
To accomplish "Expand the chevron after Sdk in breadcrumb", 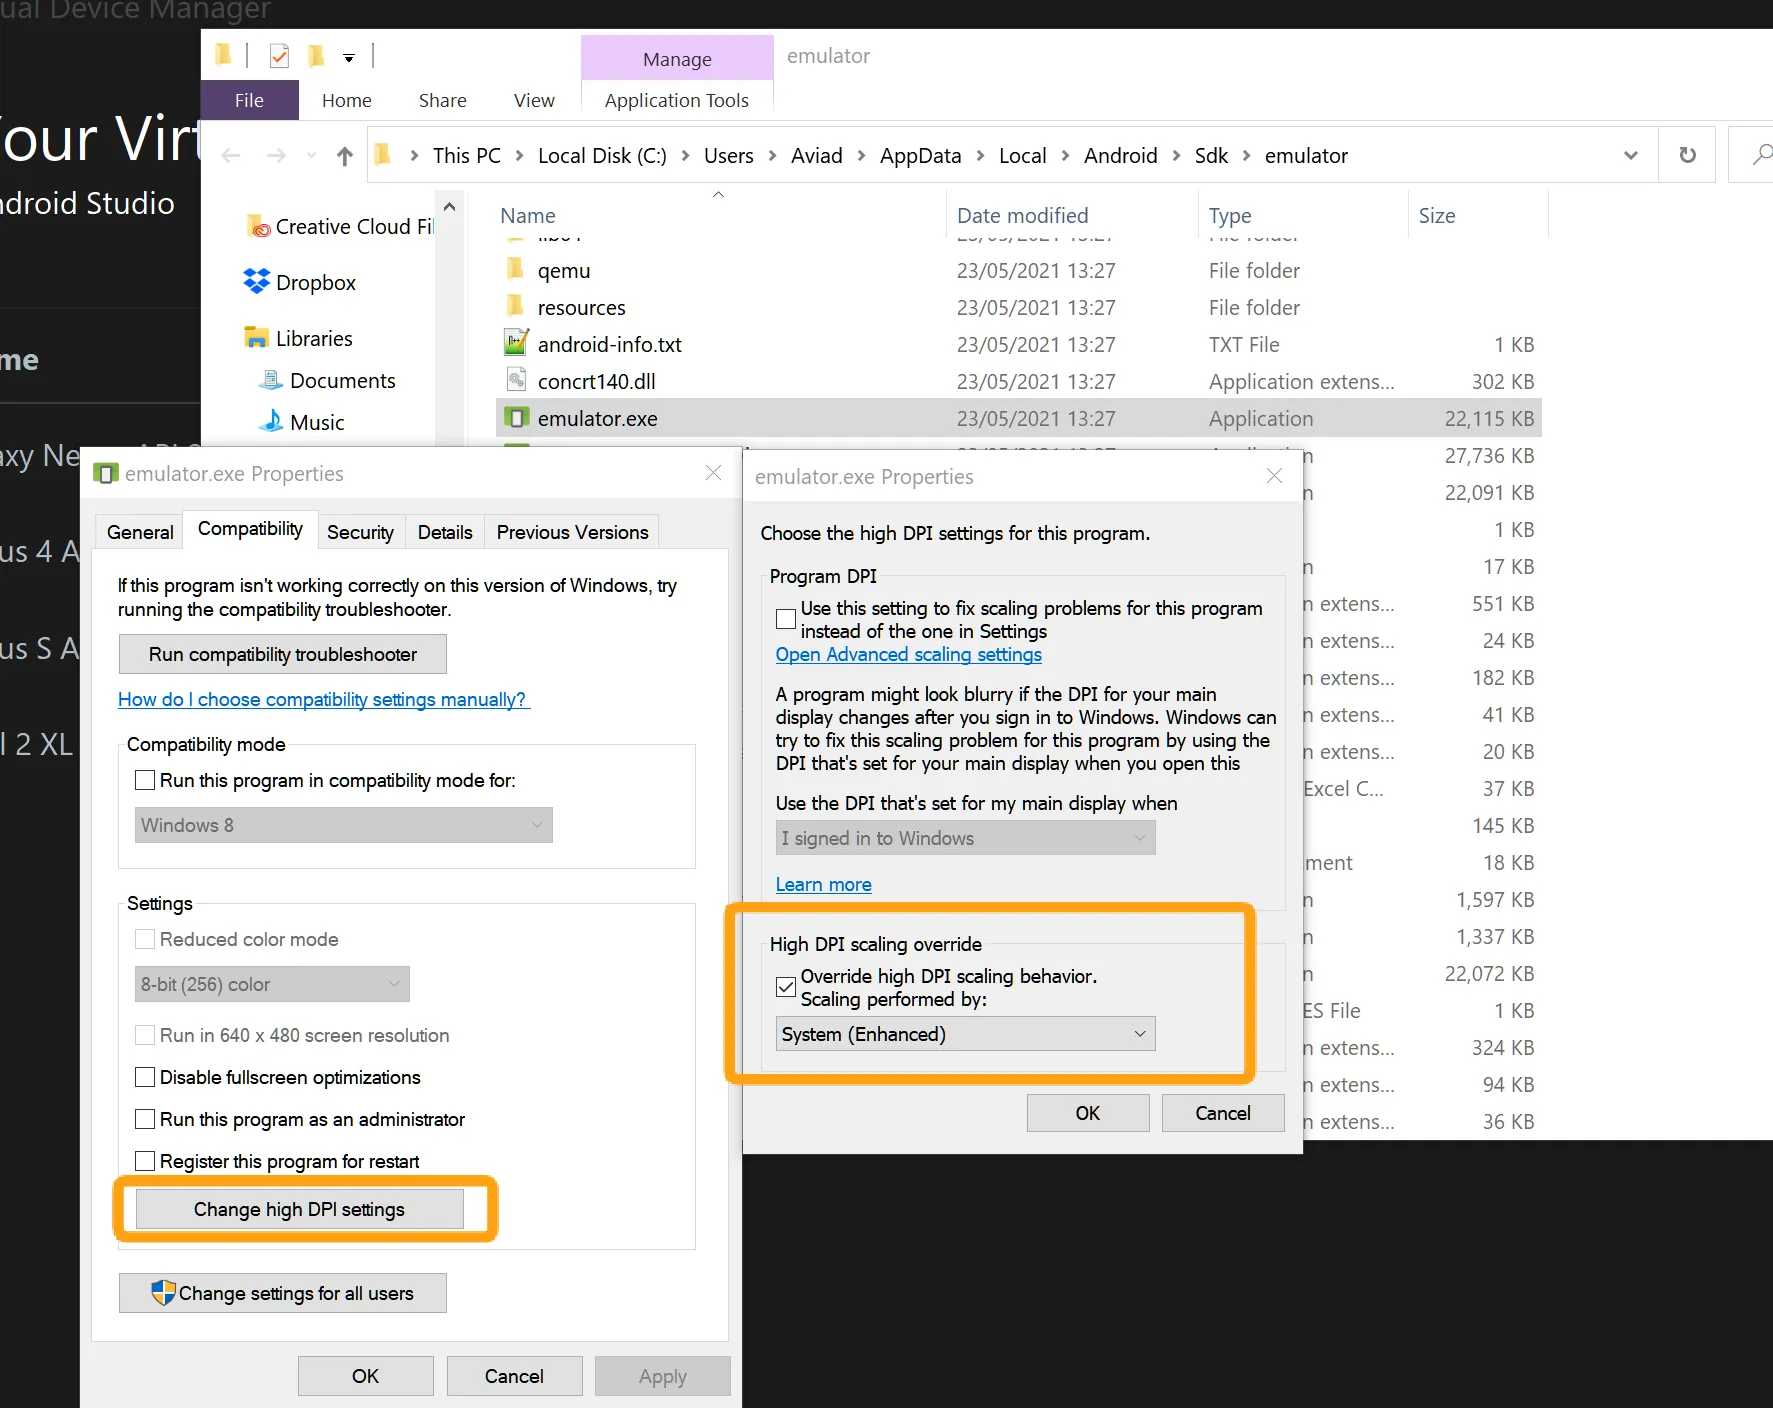I will click(x=1246, y=155).
